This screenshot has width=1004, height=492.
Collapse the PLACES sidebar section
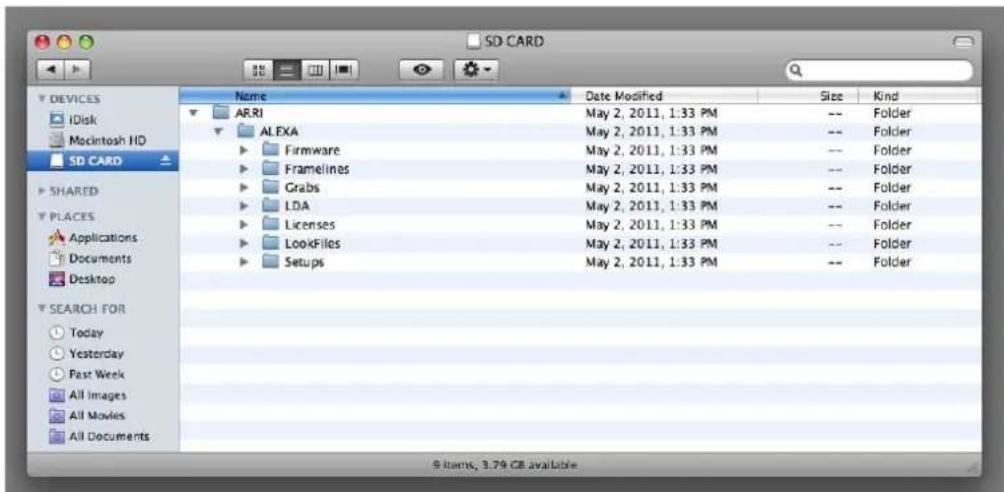42,217
